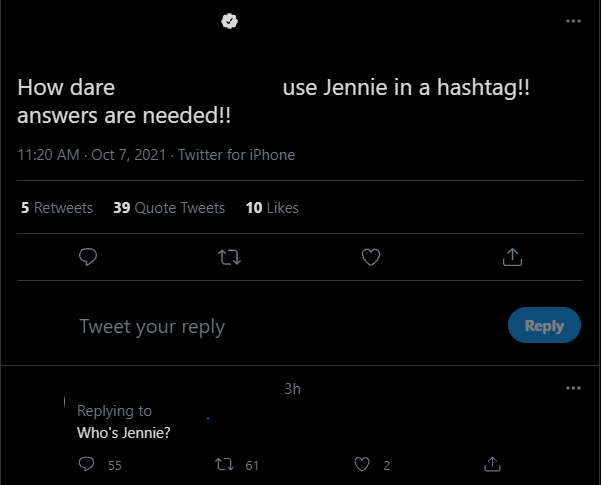
Task: Like the main tweet with the heart
Action: pos(370,258)
